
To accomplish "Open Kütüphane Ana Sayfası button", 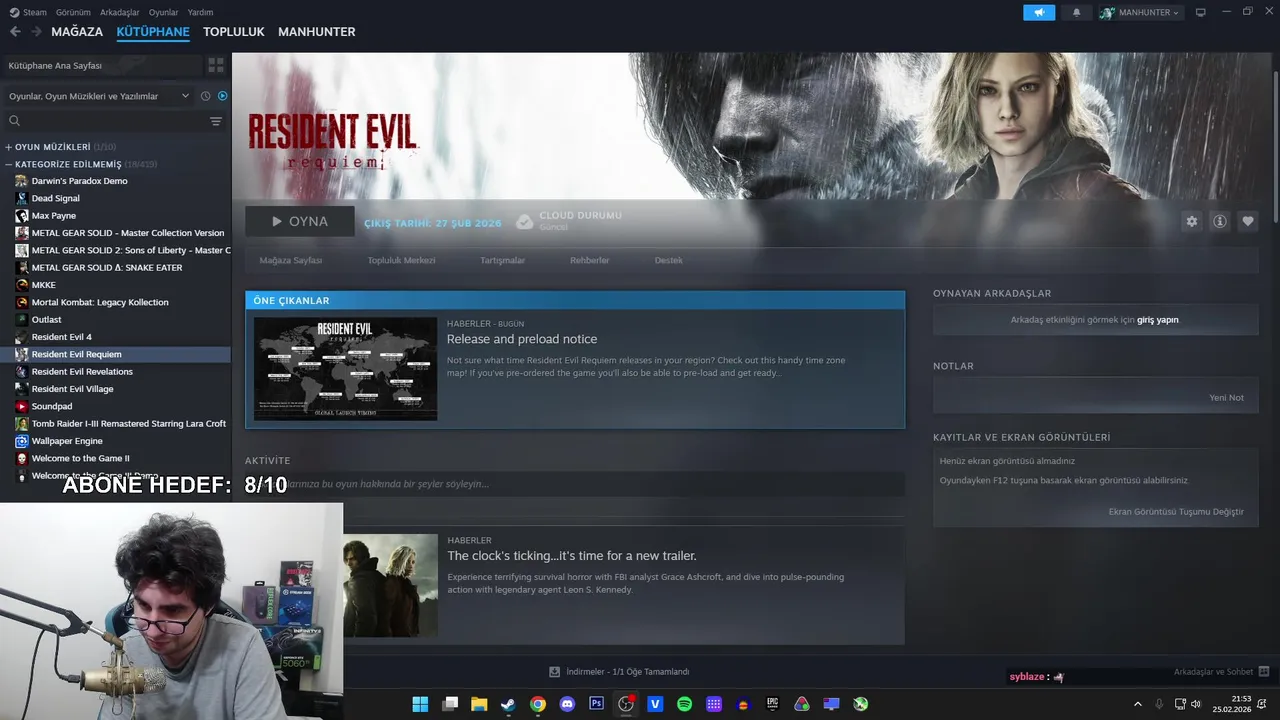I will pyautogui.click(x=101, y=65).
